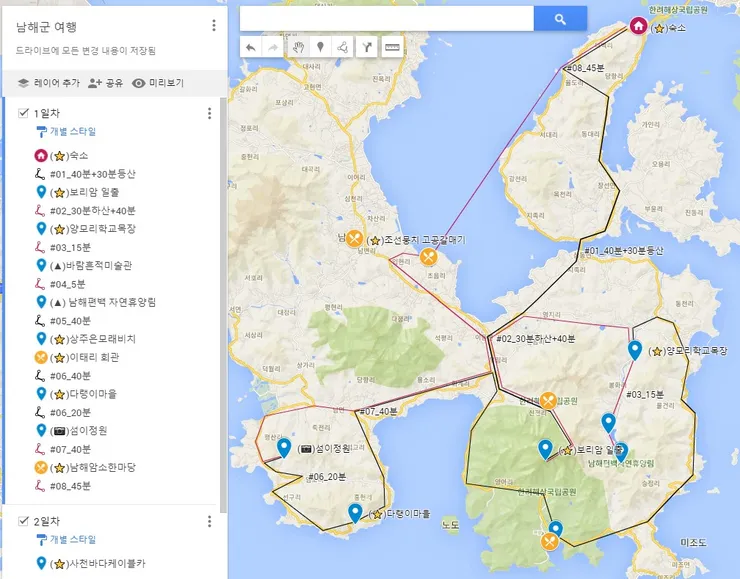Select the ruler measure distance tool

pos(392,47)
